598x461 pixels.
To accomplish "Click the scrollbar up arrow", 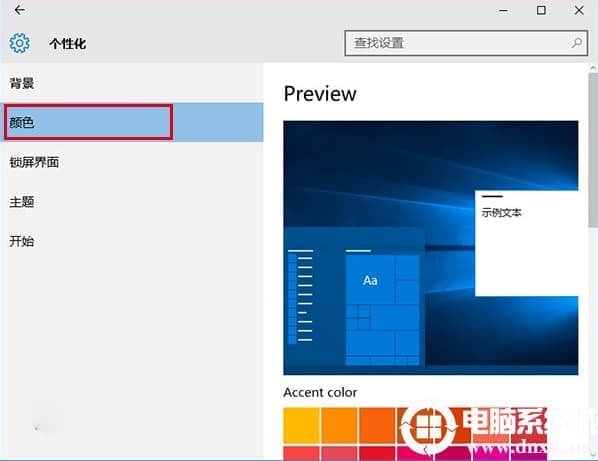I will tap(593, 68).
